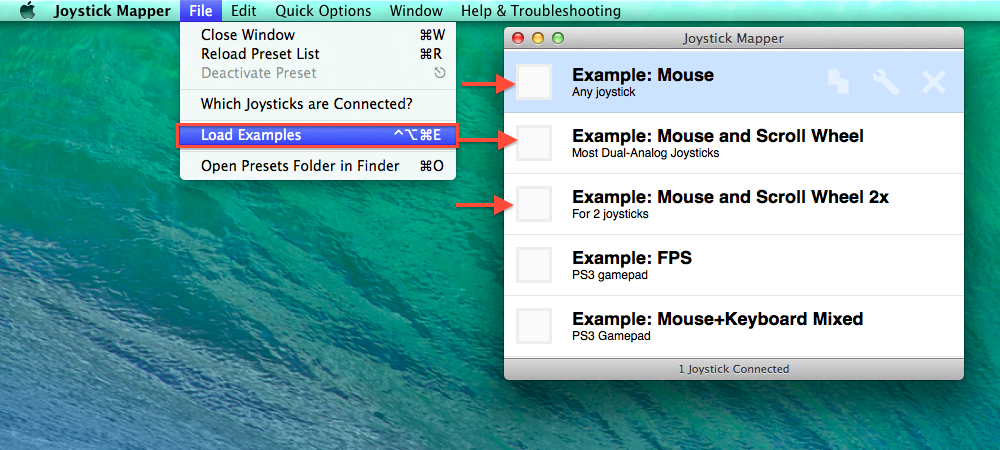Click the 'Any joystick' subtitle text
The width and height of the screenshot is (1000, 450).
[604, 92]
